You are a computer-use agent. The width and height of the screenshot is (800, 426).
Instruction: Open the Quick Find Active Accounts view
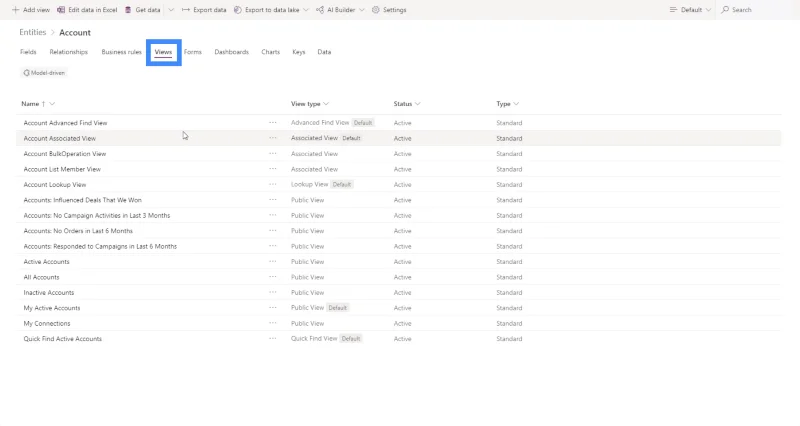(62, 339)
